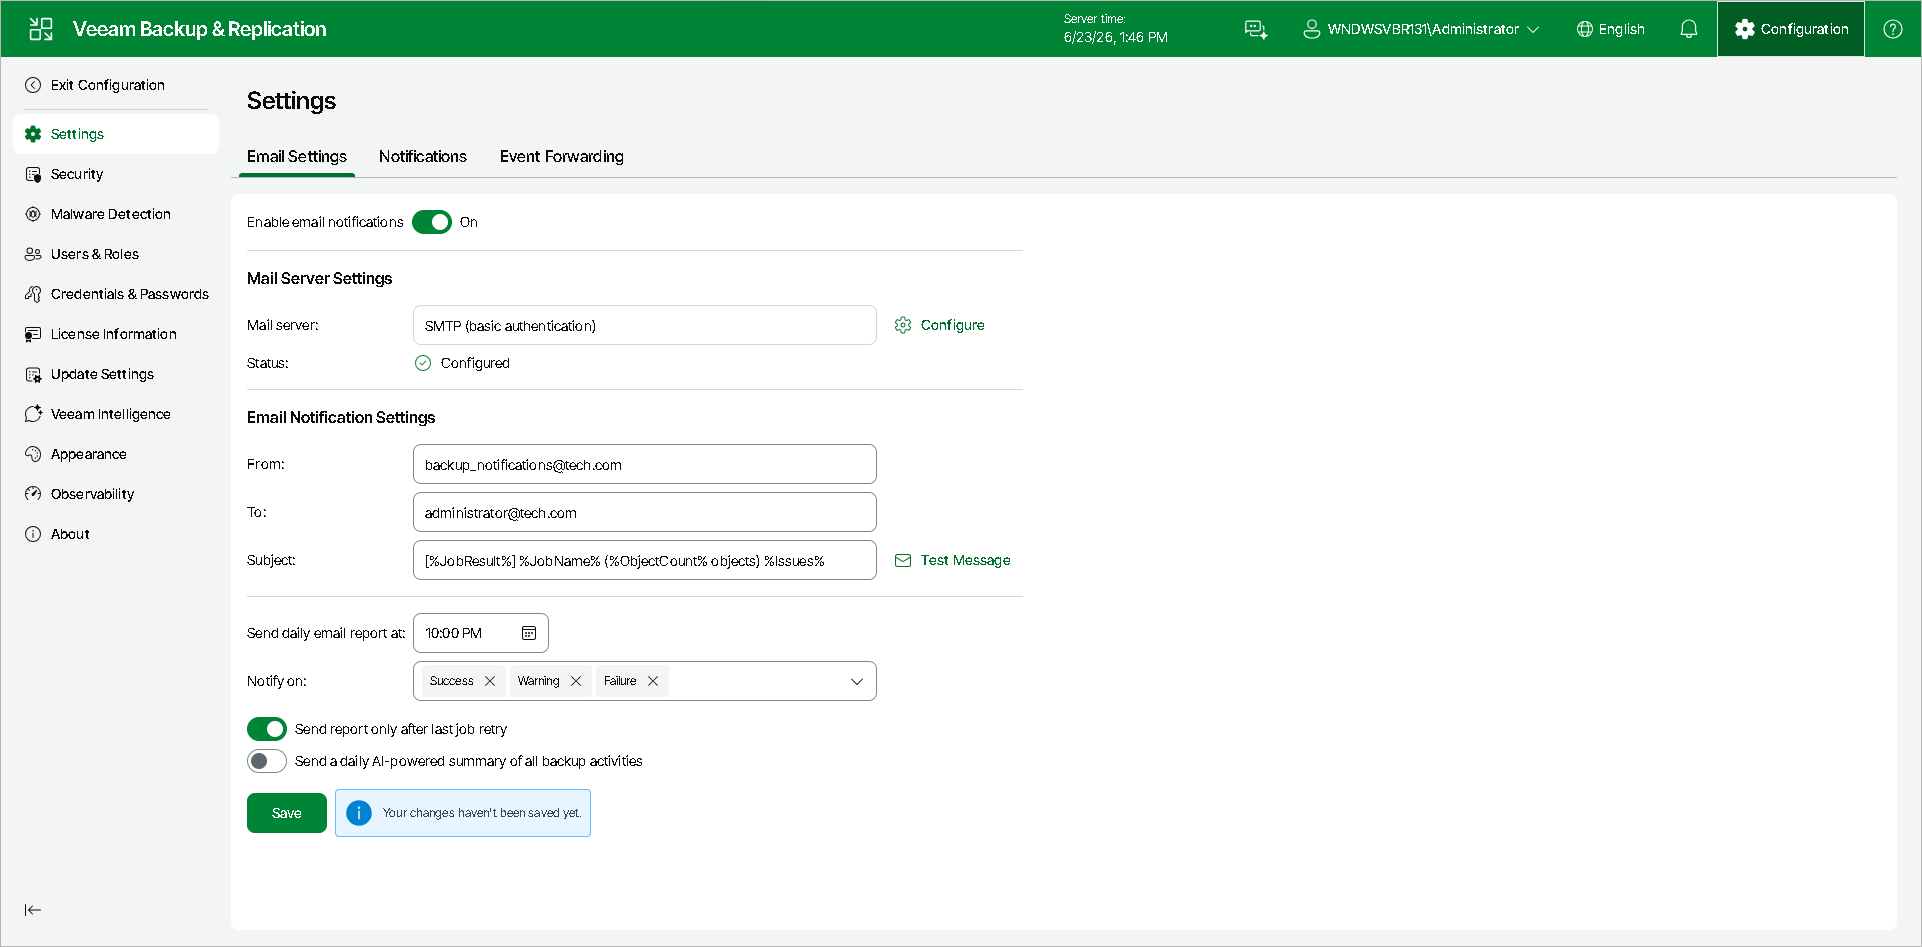Click the Configuration button in header
Image resolution: width=1922 pixels, height=947 pixels.
pyautogui.click(x=1791, y=29)
